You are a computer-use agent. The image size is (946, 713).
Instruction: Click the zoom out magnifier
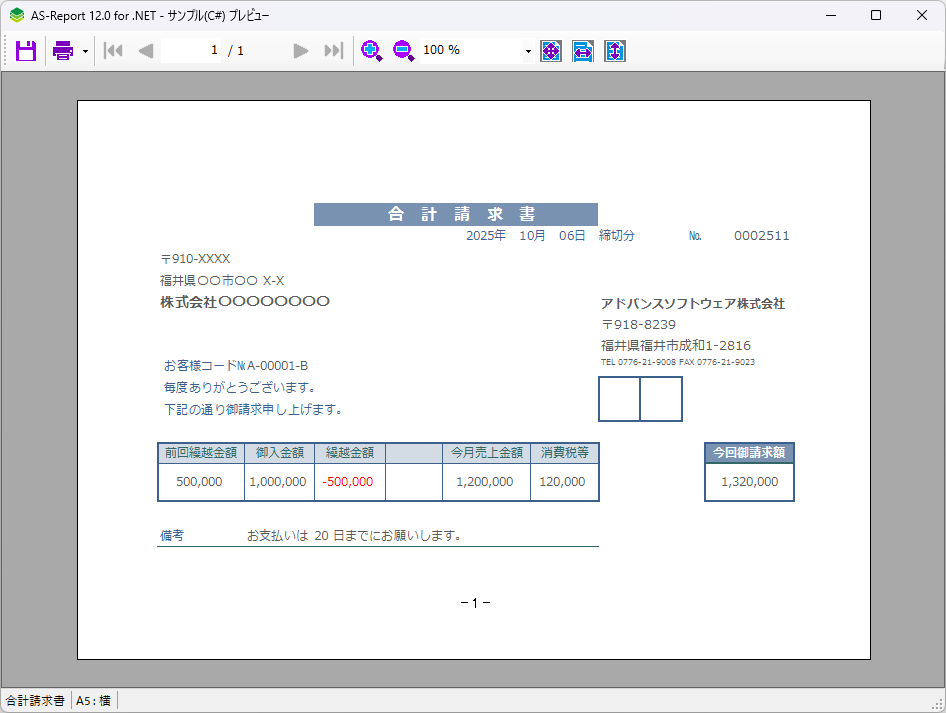tap(403, 50)
